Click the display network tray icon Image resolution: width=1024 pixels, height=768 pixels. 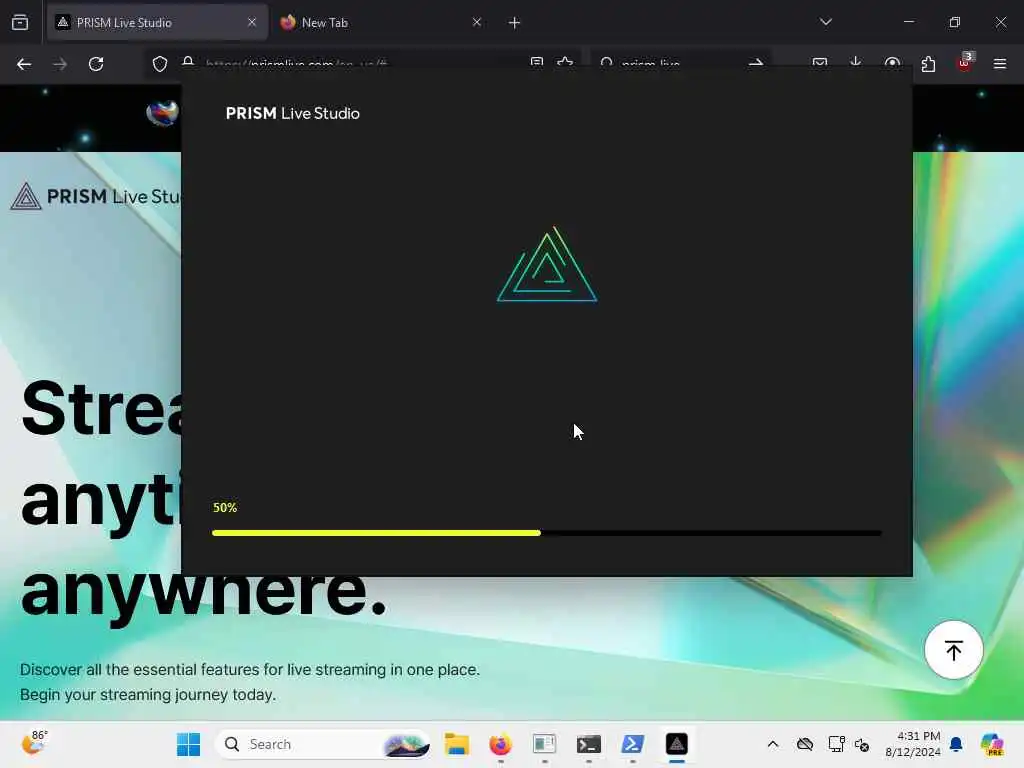pos(837,744)
